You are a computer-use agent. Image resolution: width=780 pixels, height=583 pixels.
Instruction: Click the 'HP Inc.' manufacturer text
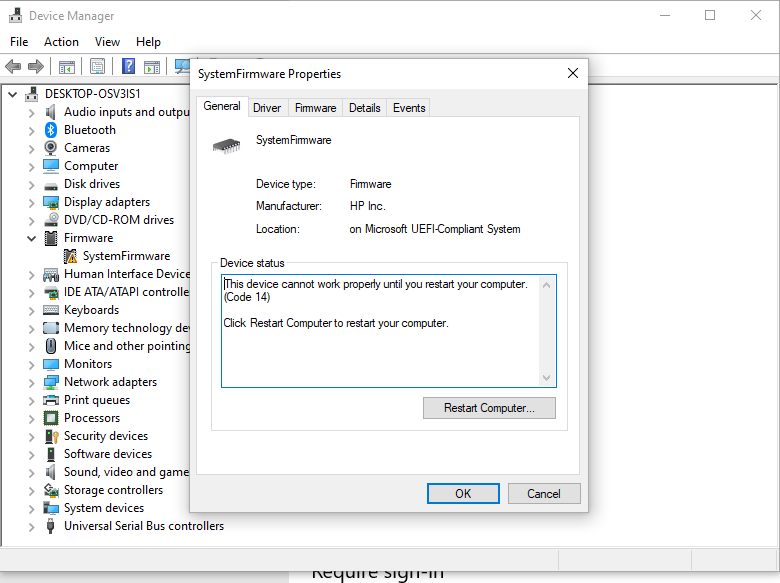pos(368,206)
